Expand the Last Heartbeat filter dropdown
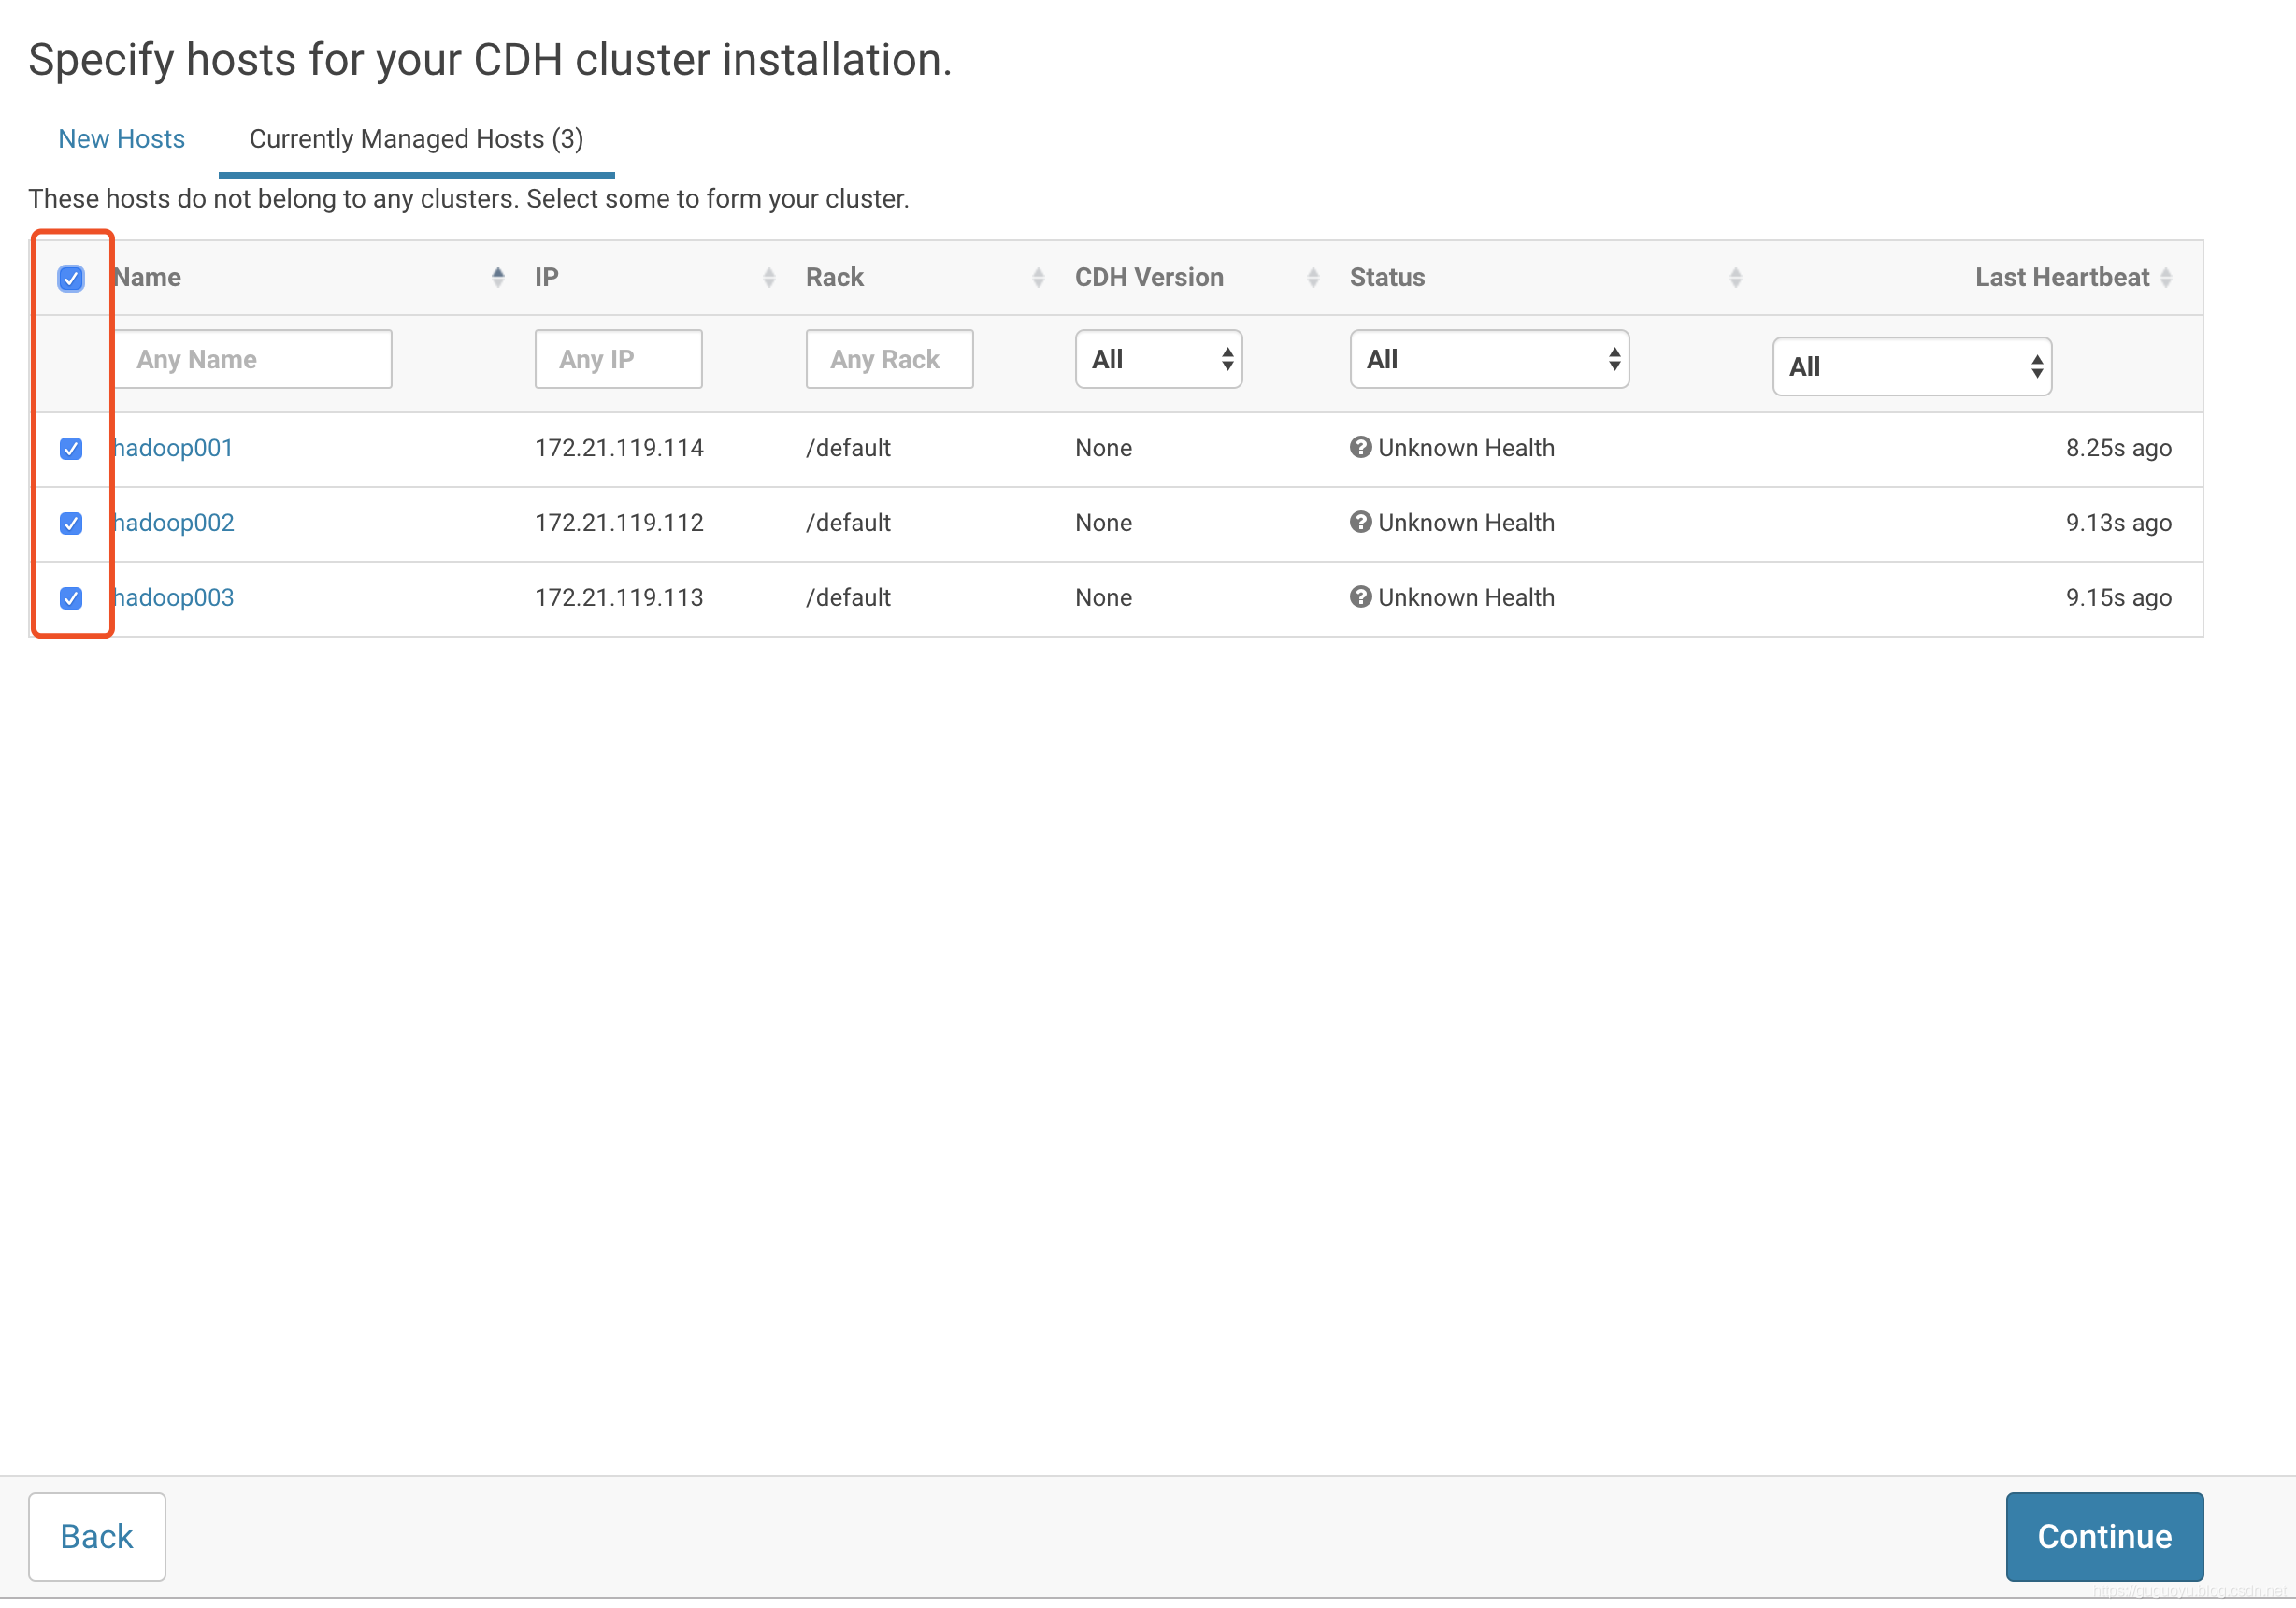2296x1608 pixels. pos(1911,367)
